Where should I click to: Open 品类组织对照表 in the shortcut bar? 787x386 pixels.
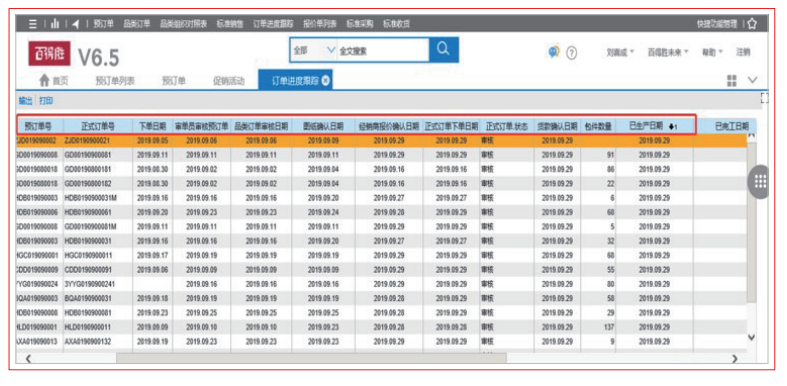tap(183, 24)
